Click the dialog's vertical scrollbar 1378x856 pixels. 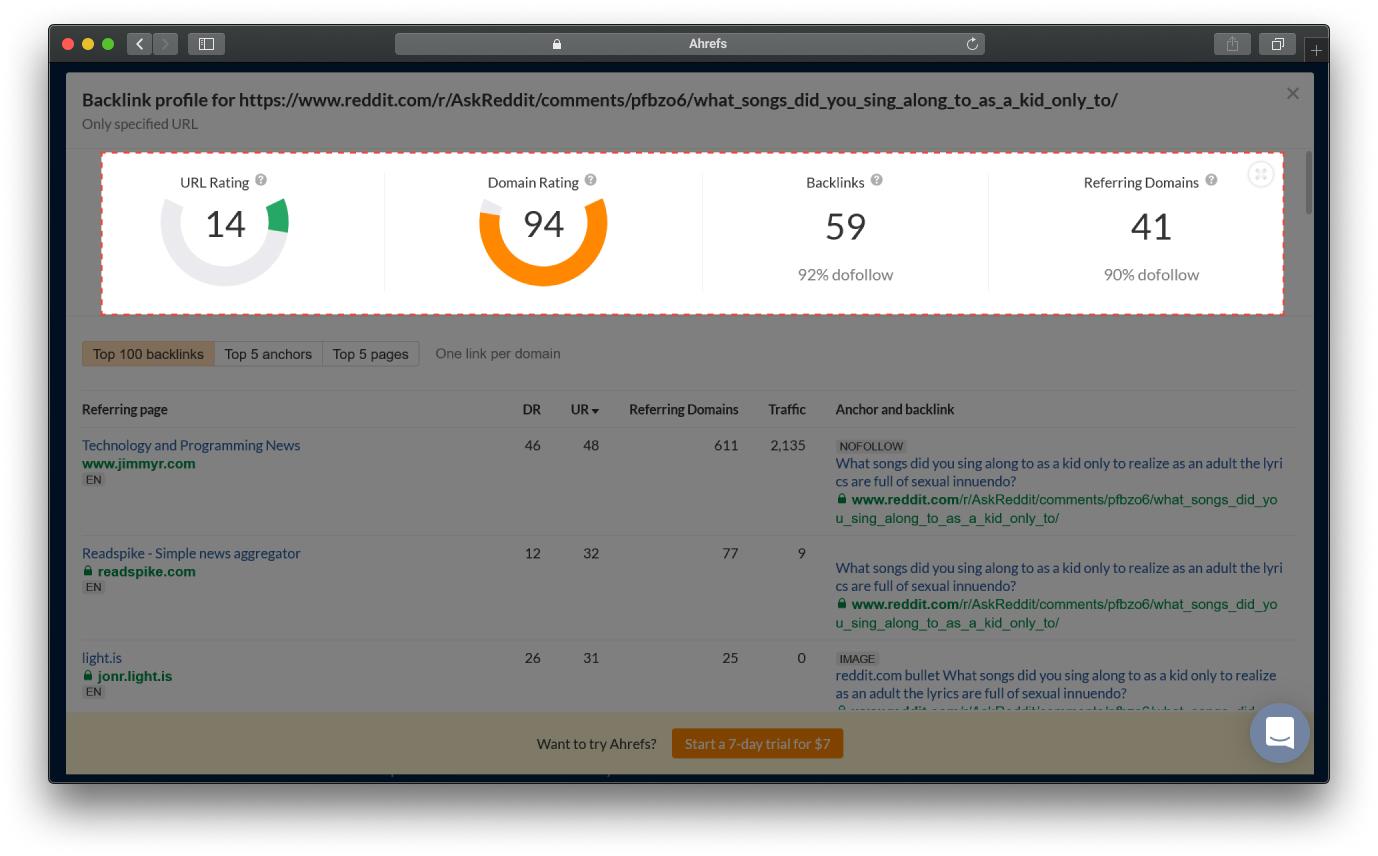point(1308,182)
